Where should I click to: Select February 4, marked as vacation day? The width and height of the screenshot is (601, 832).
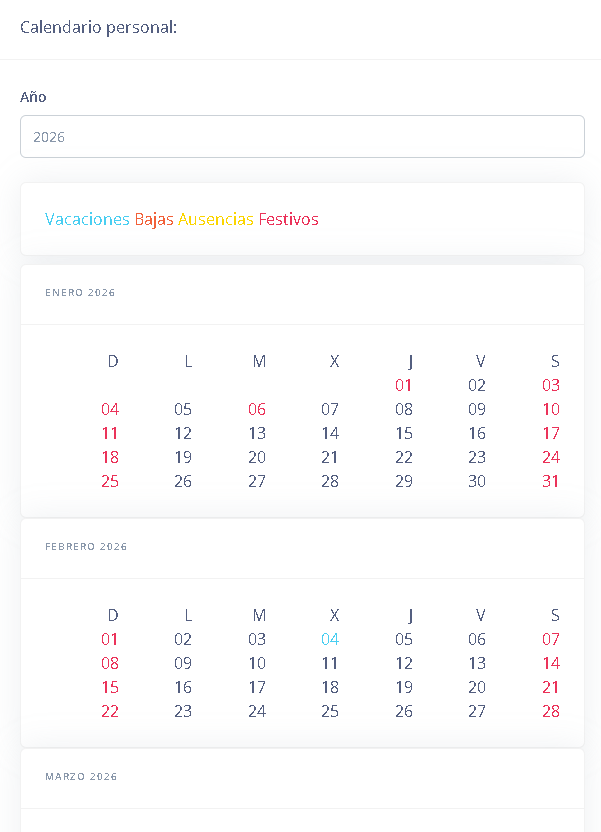(330, 639)
